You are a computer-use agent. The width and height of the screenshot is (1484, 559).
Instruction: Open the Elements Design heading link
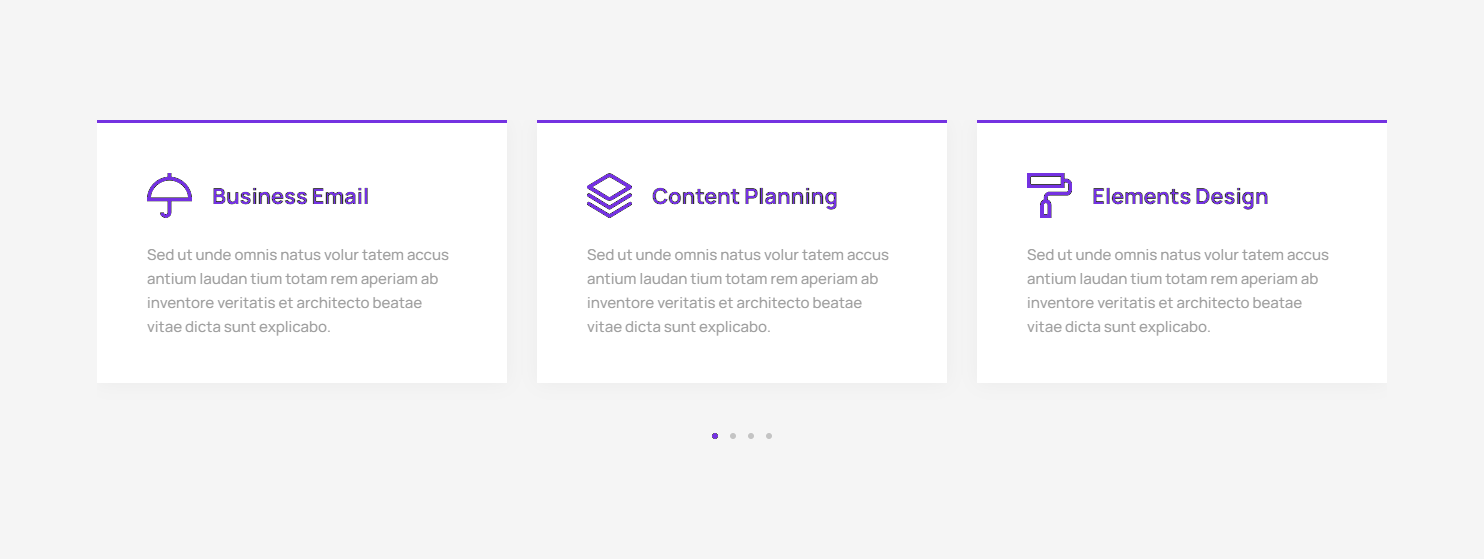[x=1179, y=197]
